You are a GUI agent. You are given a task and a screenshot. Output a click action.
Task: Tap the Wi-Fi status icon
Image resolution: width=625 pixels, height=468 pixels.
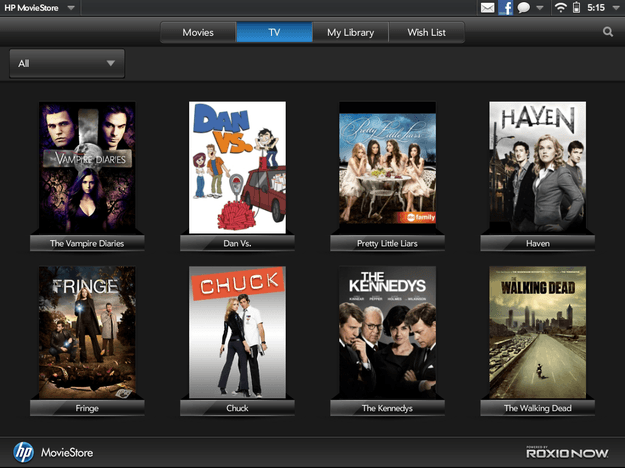(x=560, y=8)
